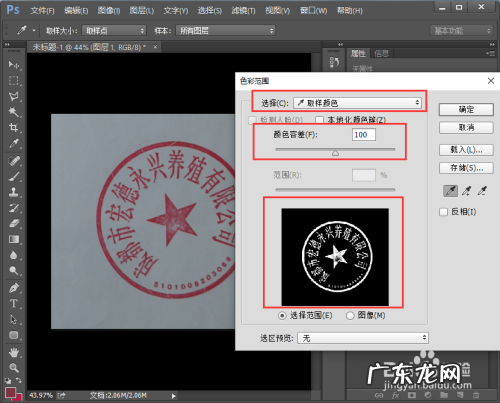Select the Hand tool
This screenshot has width=500, height=403.
[14, 352]
